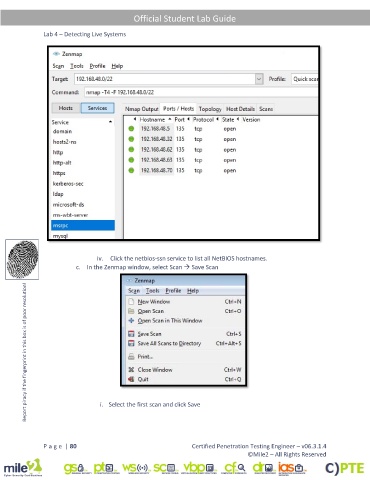
Task: Click the red Quit icon in Scan menu
Action: point(131,379)
